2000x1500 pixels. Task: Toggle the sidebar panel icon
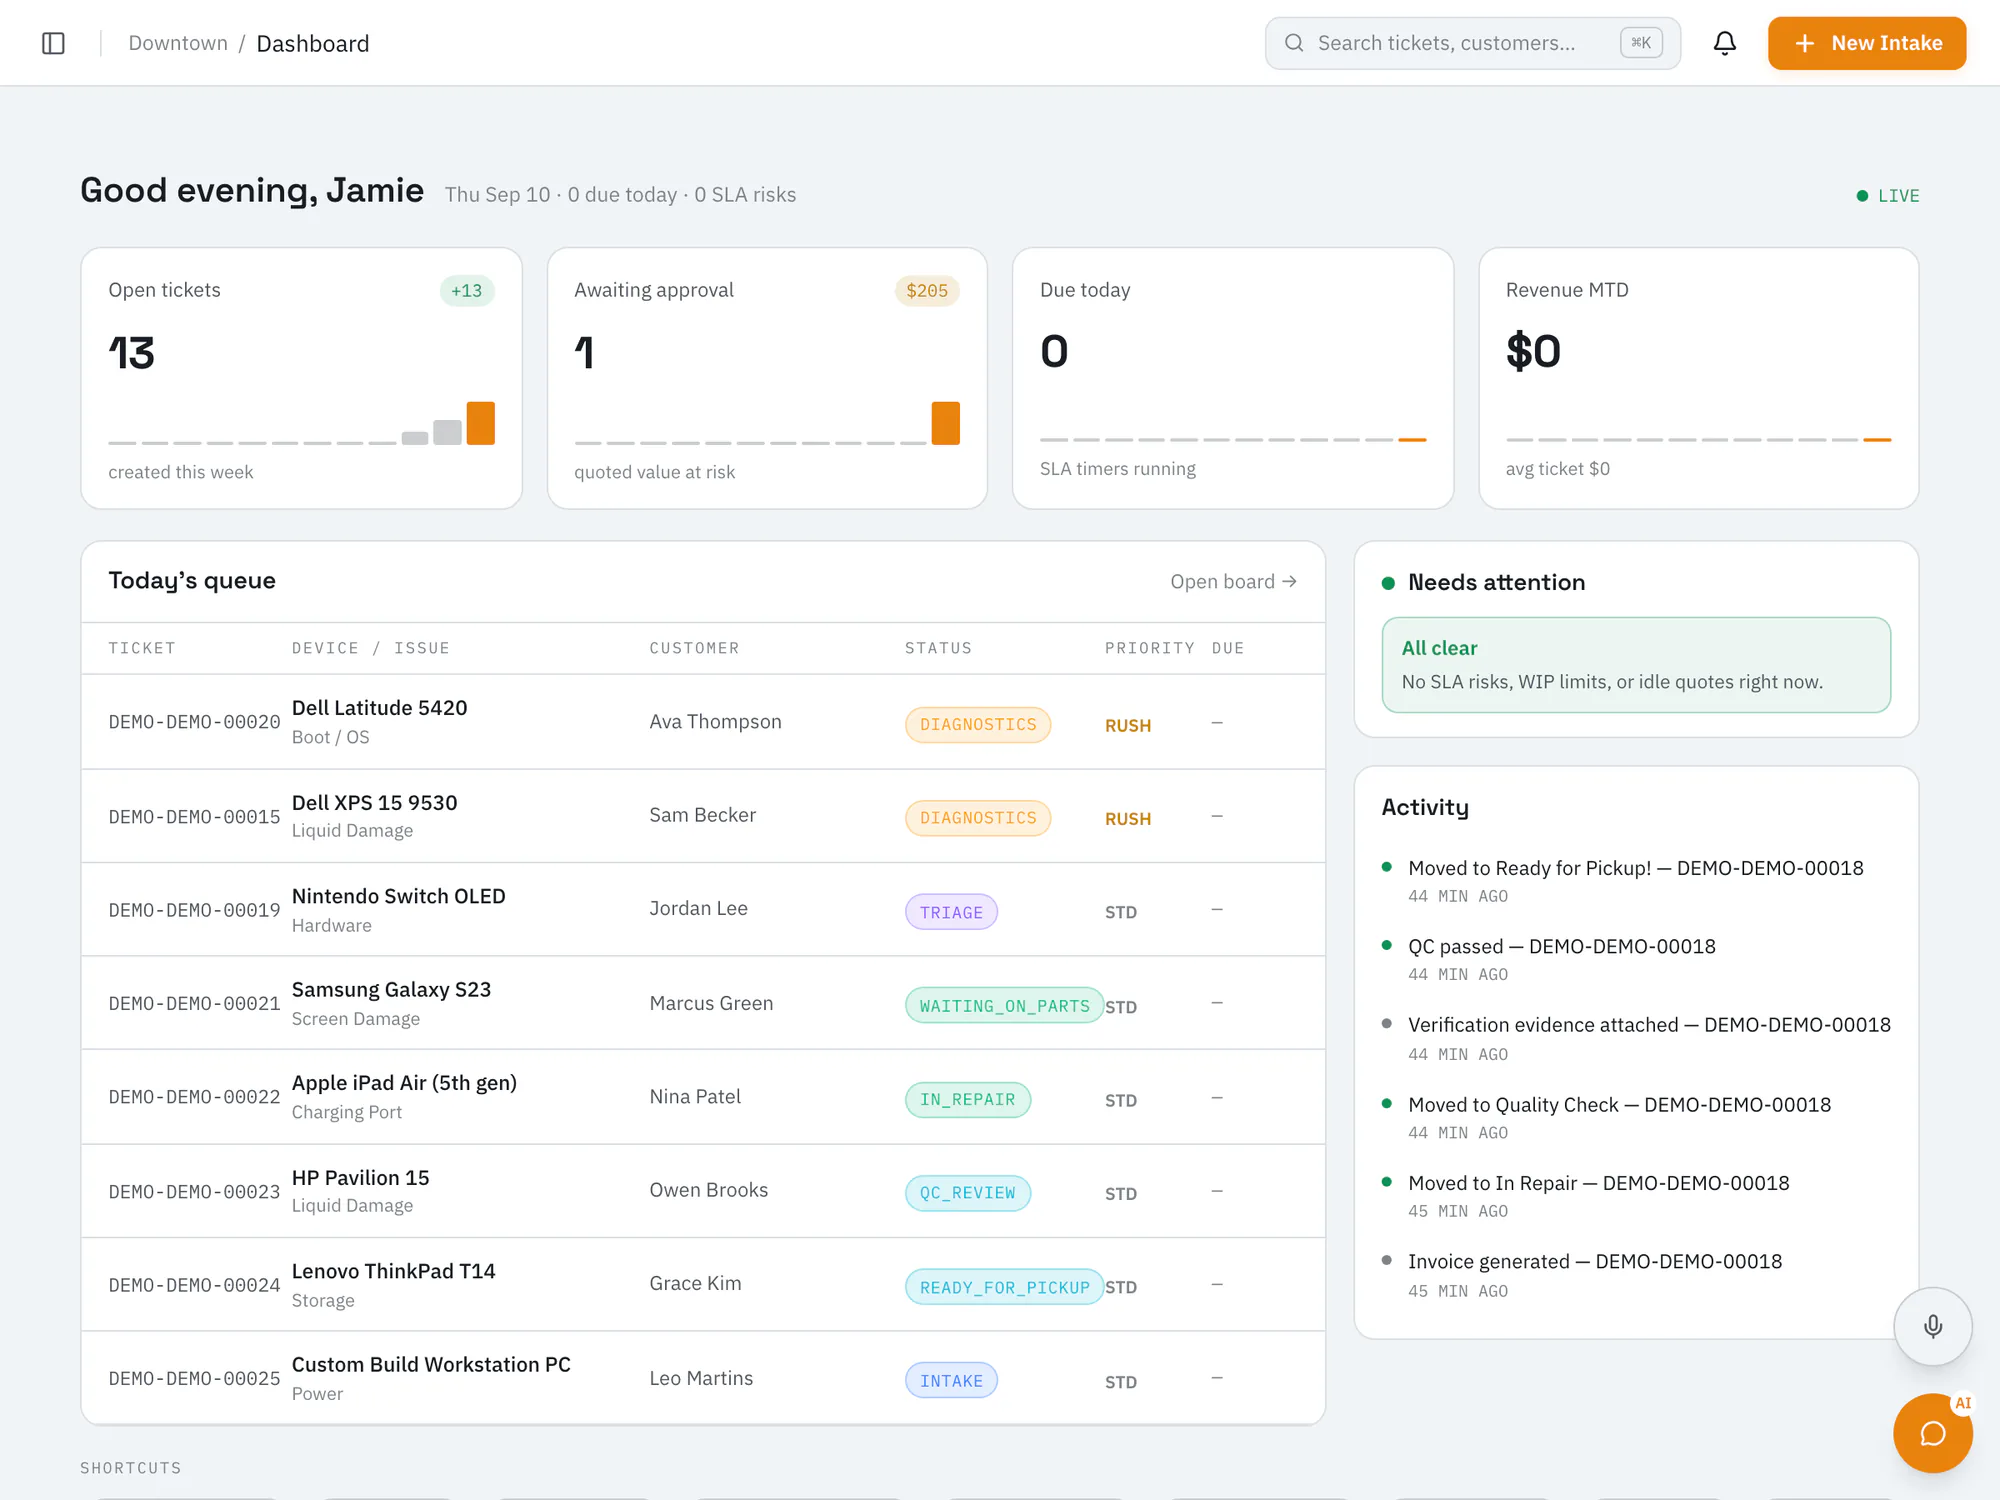tap(53, 43)
